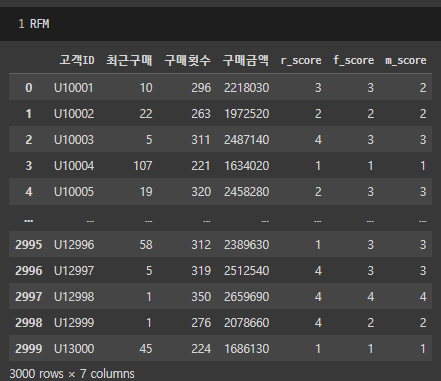This screenshot has width=441, height=381.
Task: Click recency value 22
Action: 146,114
